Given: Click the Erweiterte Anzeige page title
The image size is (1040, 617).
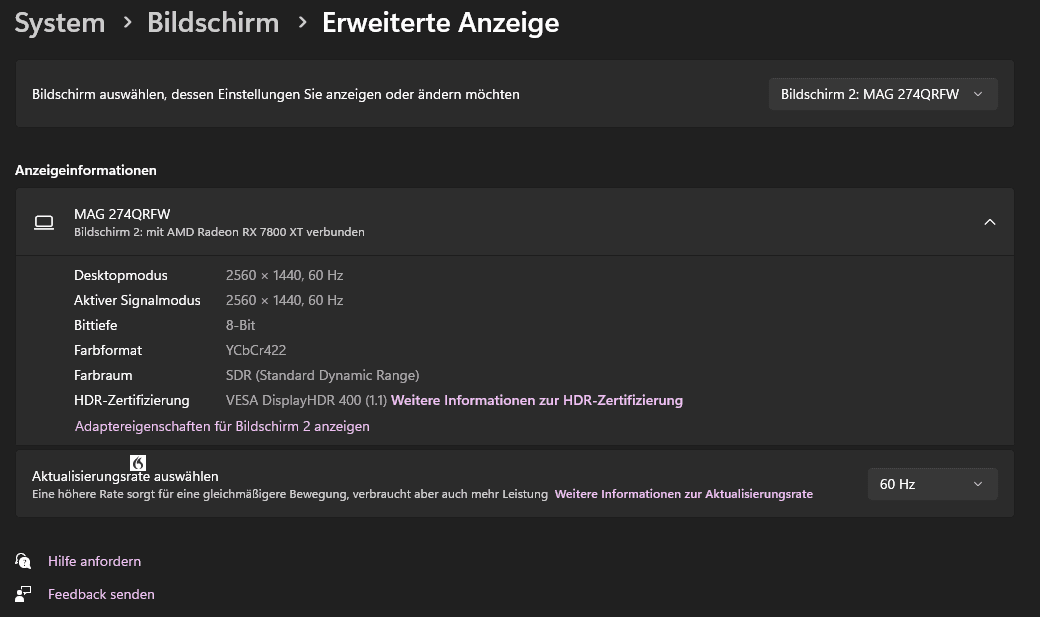Looking at the screenshot, I should click(x=440, y=23).
